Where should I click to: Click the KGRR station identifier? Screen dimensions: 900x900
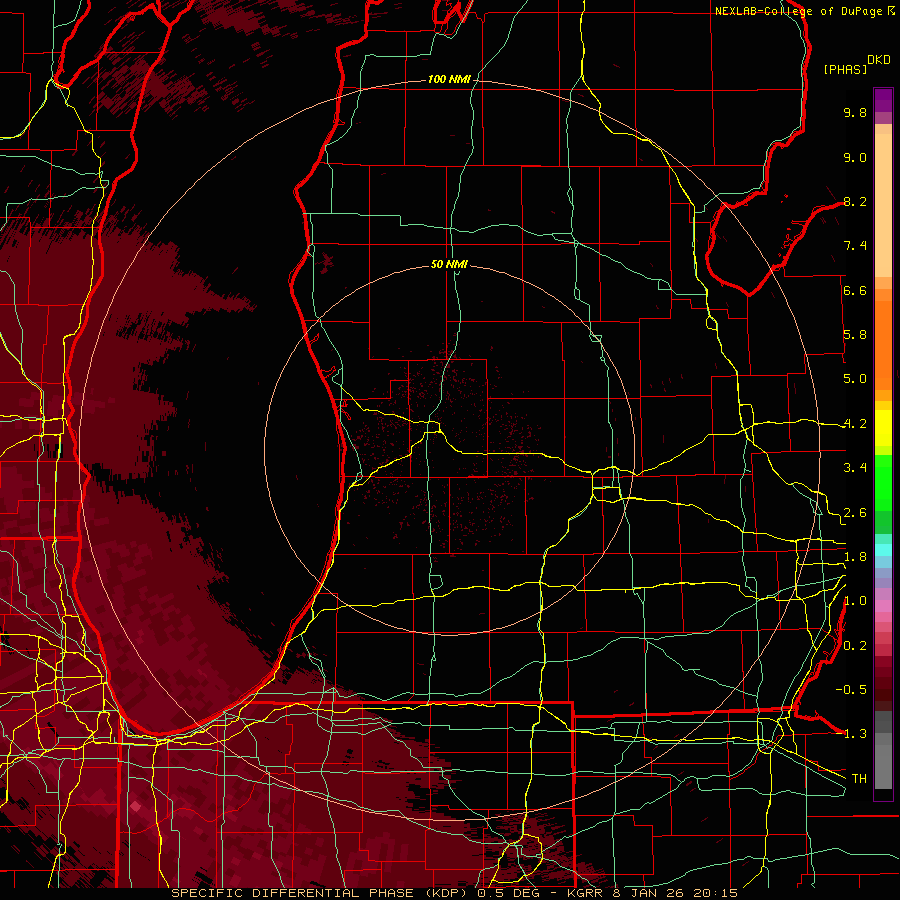(587, 893)
